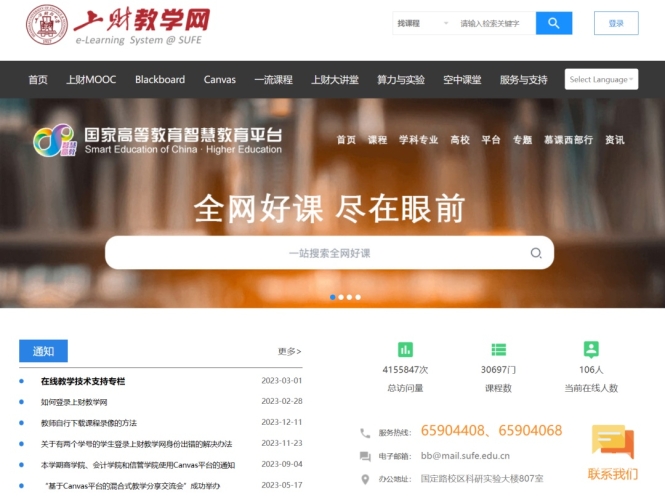The image size is (665, 500).
Task: Open 一流课程 menu item
Action: (273, 79)
